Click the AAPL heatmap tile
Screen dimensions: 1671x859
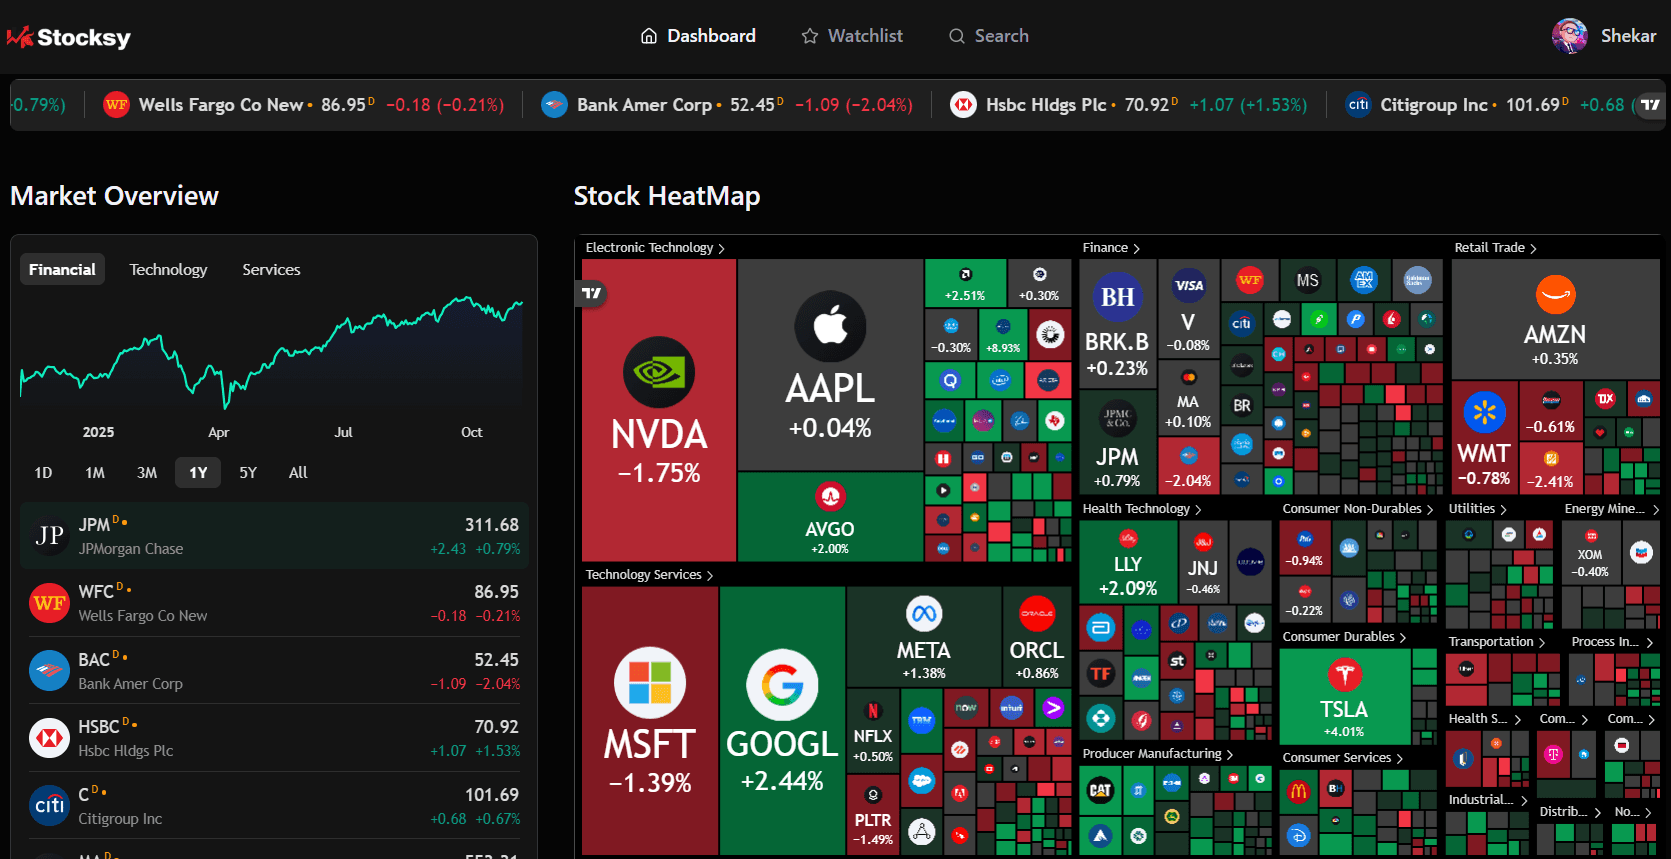[830, 365]
